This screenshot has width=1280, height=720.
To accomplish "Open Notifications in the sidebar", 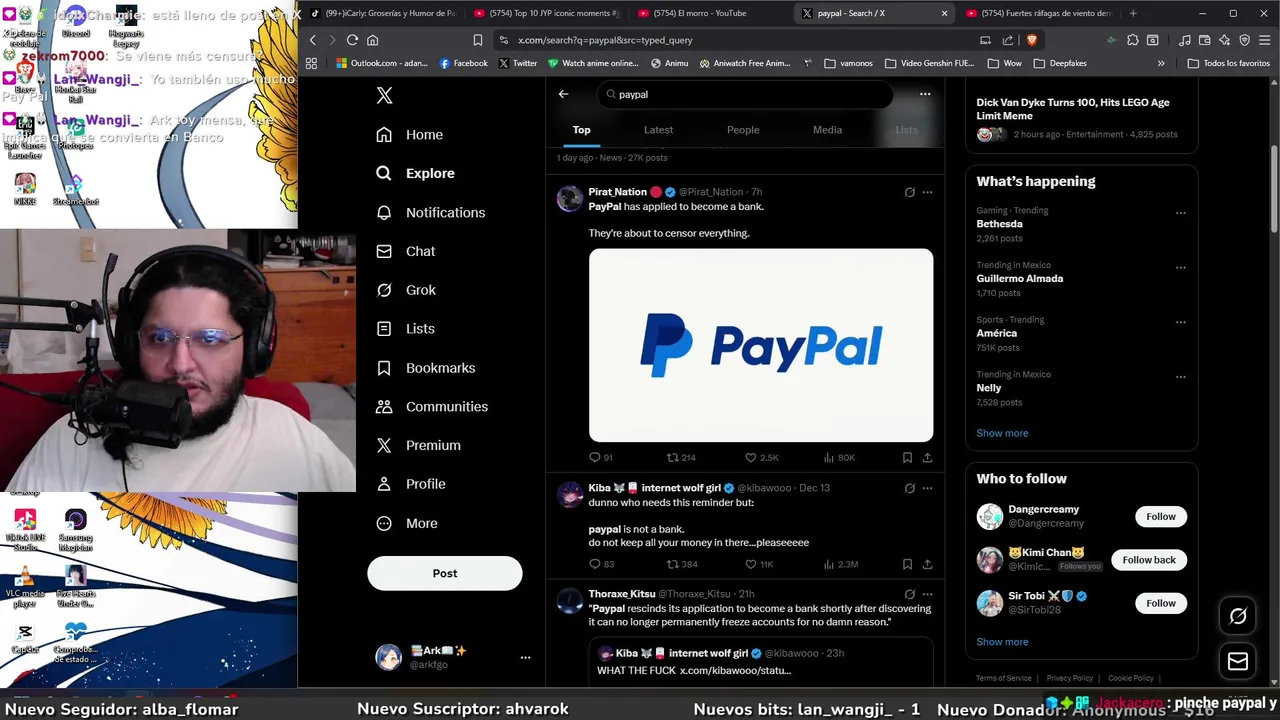I will coord(431,212).
